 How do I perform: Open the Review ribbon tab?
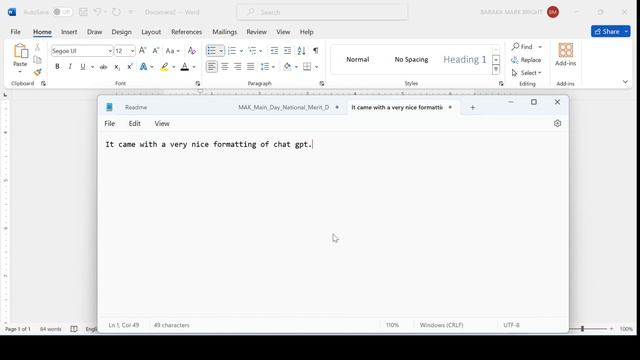pos(256,32)
